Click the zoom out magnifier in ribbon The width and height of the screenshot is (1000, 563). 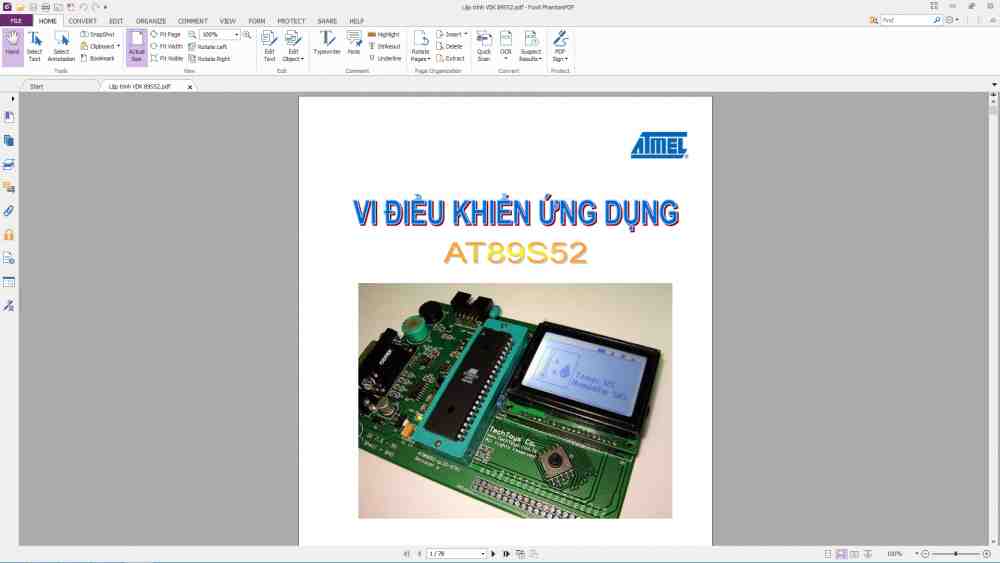(192, 34)
